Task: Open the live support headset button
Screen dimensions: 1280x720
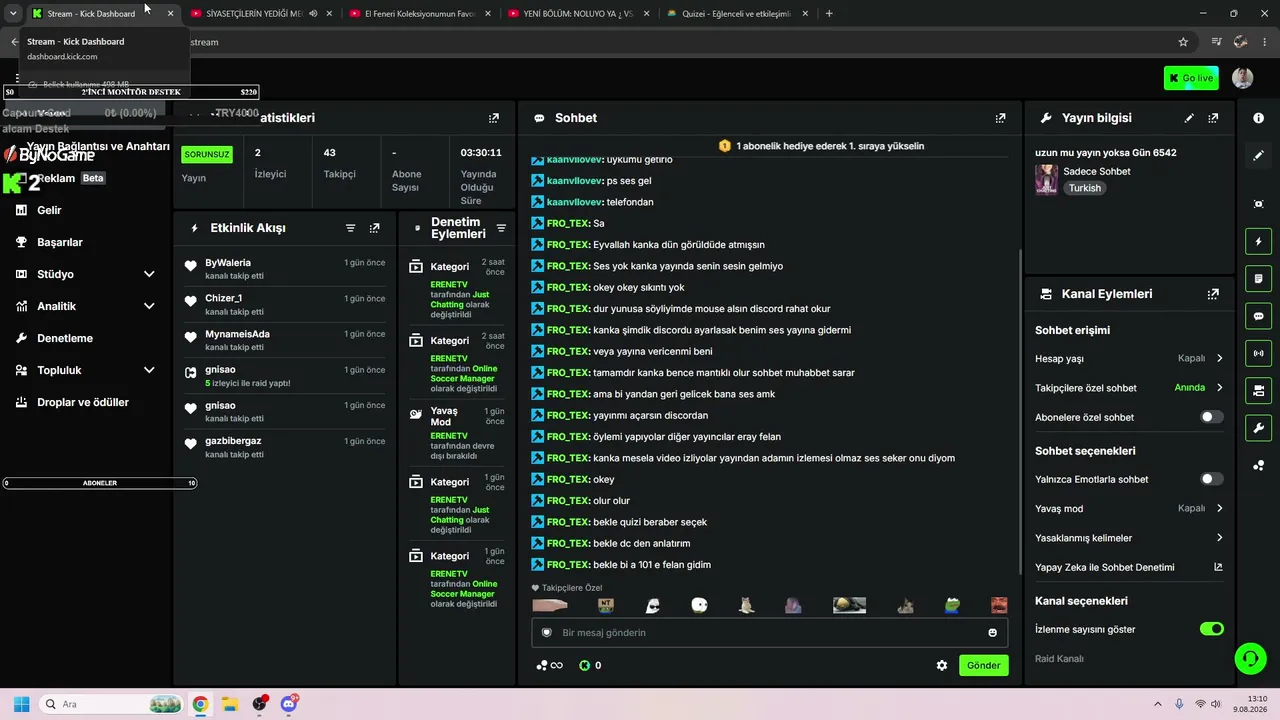Action: [1250, 658]
